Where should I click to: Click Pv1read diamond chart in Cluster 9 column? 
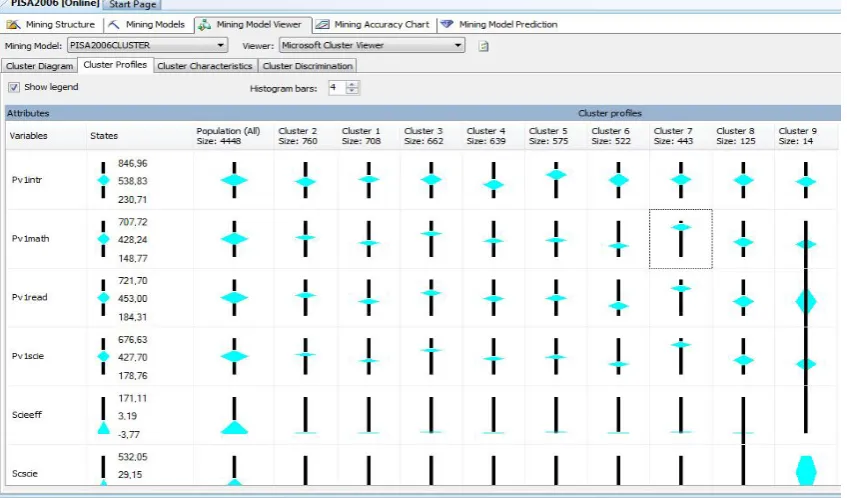click(x=805, y=301)
